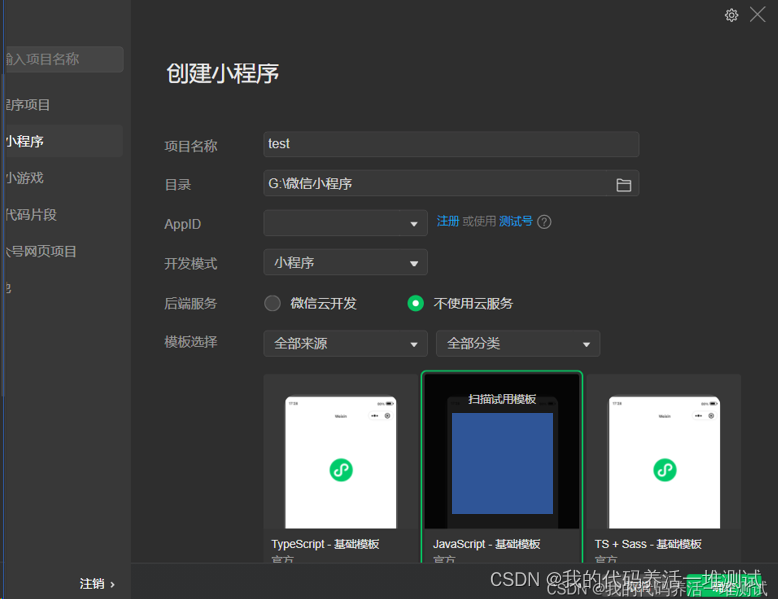Expand the 全部分类 template category dropdown
778x599 pixels.
[518, 343]
